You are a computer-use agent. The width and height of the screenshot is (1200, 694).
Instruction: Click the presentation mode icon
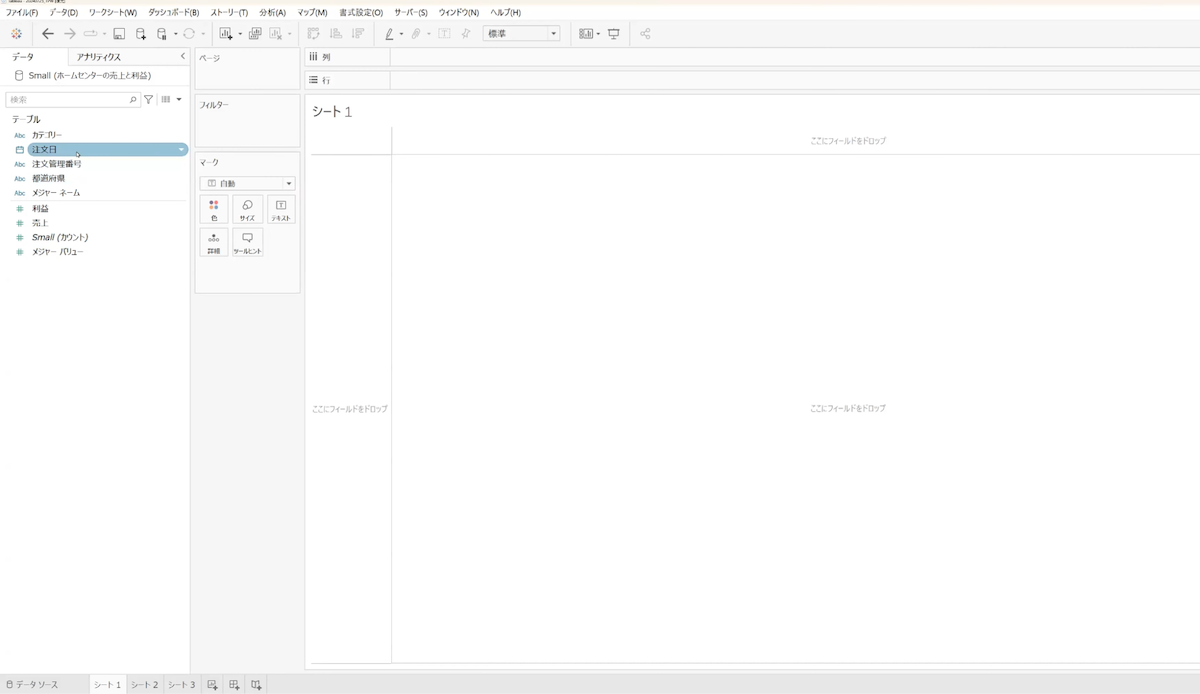pos(614,34)
